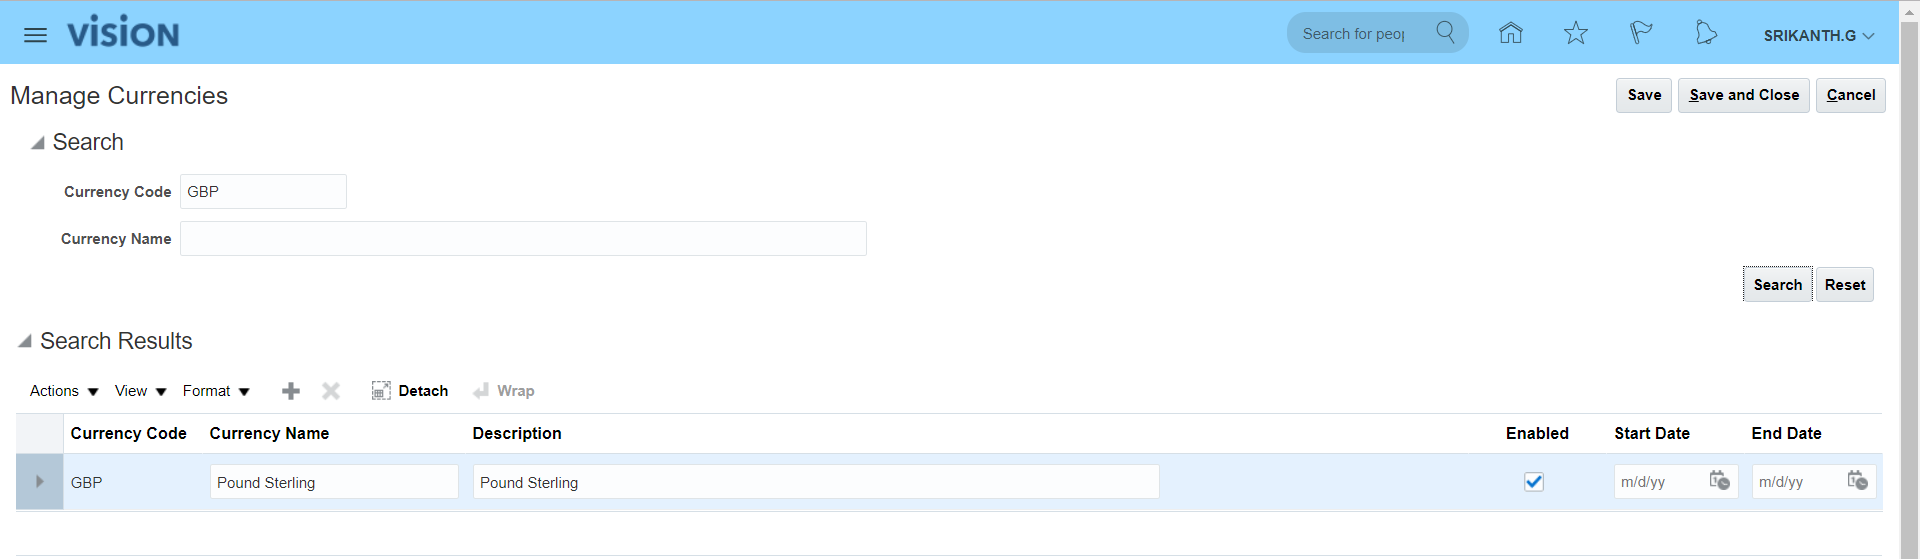1920x559 pixels.
Task: Open the Actions menu
Action: [64, 391]
